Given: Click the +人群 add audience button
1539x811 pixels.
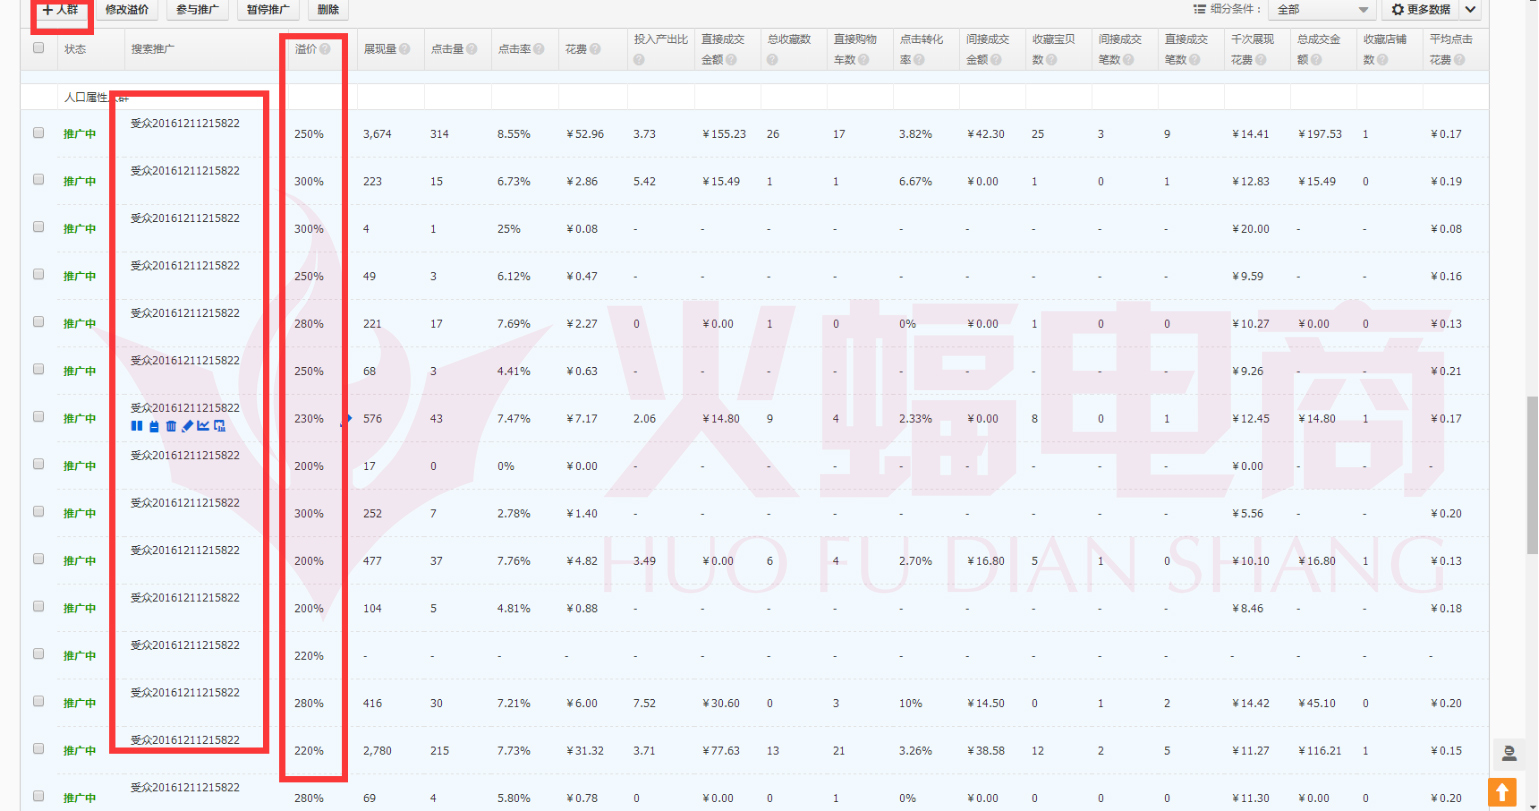Looking at the screenshot, I should pos(61,10).
